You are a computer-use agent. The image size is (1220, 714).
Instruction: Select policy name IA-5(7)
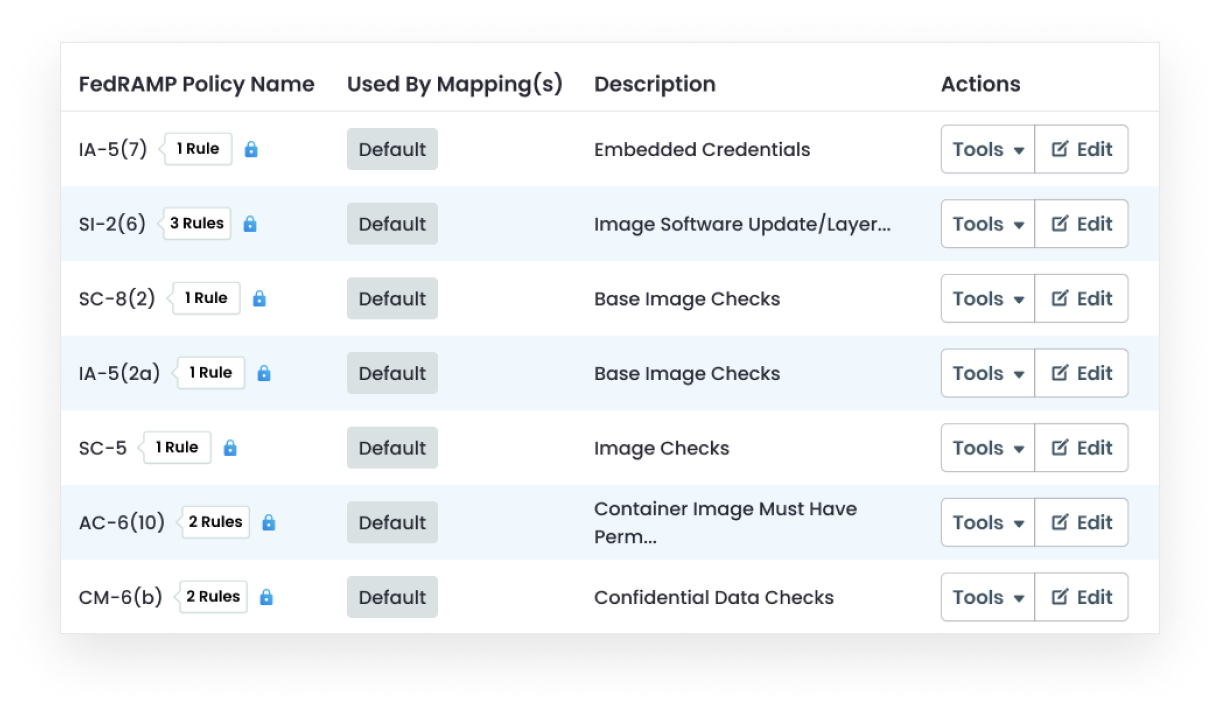pyautogui.click(x=113, y=149)
